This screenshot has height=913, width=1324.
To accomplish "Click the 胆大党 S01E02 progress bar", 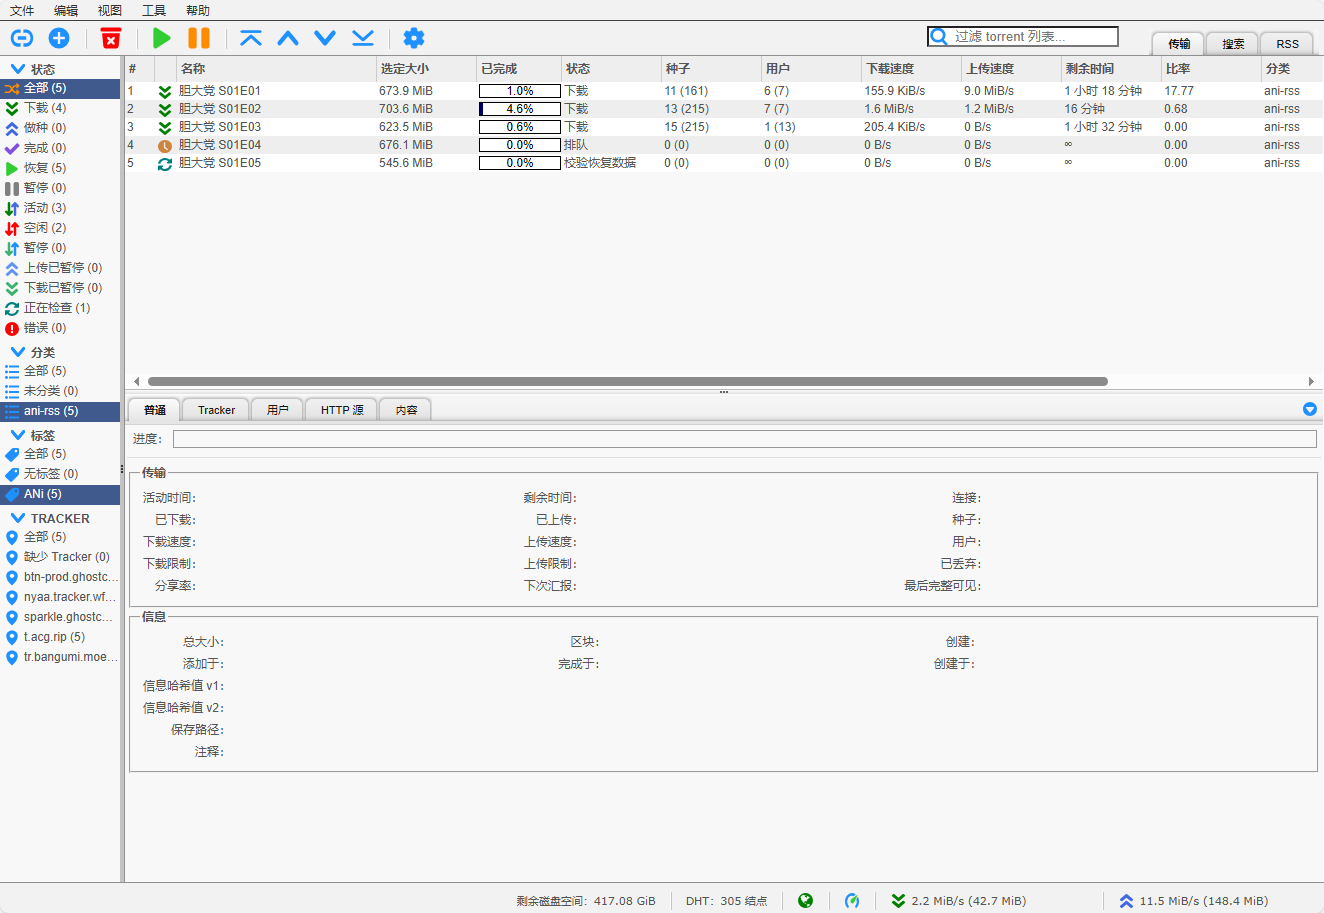I will tap(520, 109).
